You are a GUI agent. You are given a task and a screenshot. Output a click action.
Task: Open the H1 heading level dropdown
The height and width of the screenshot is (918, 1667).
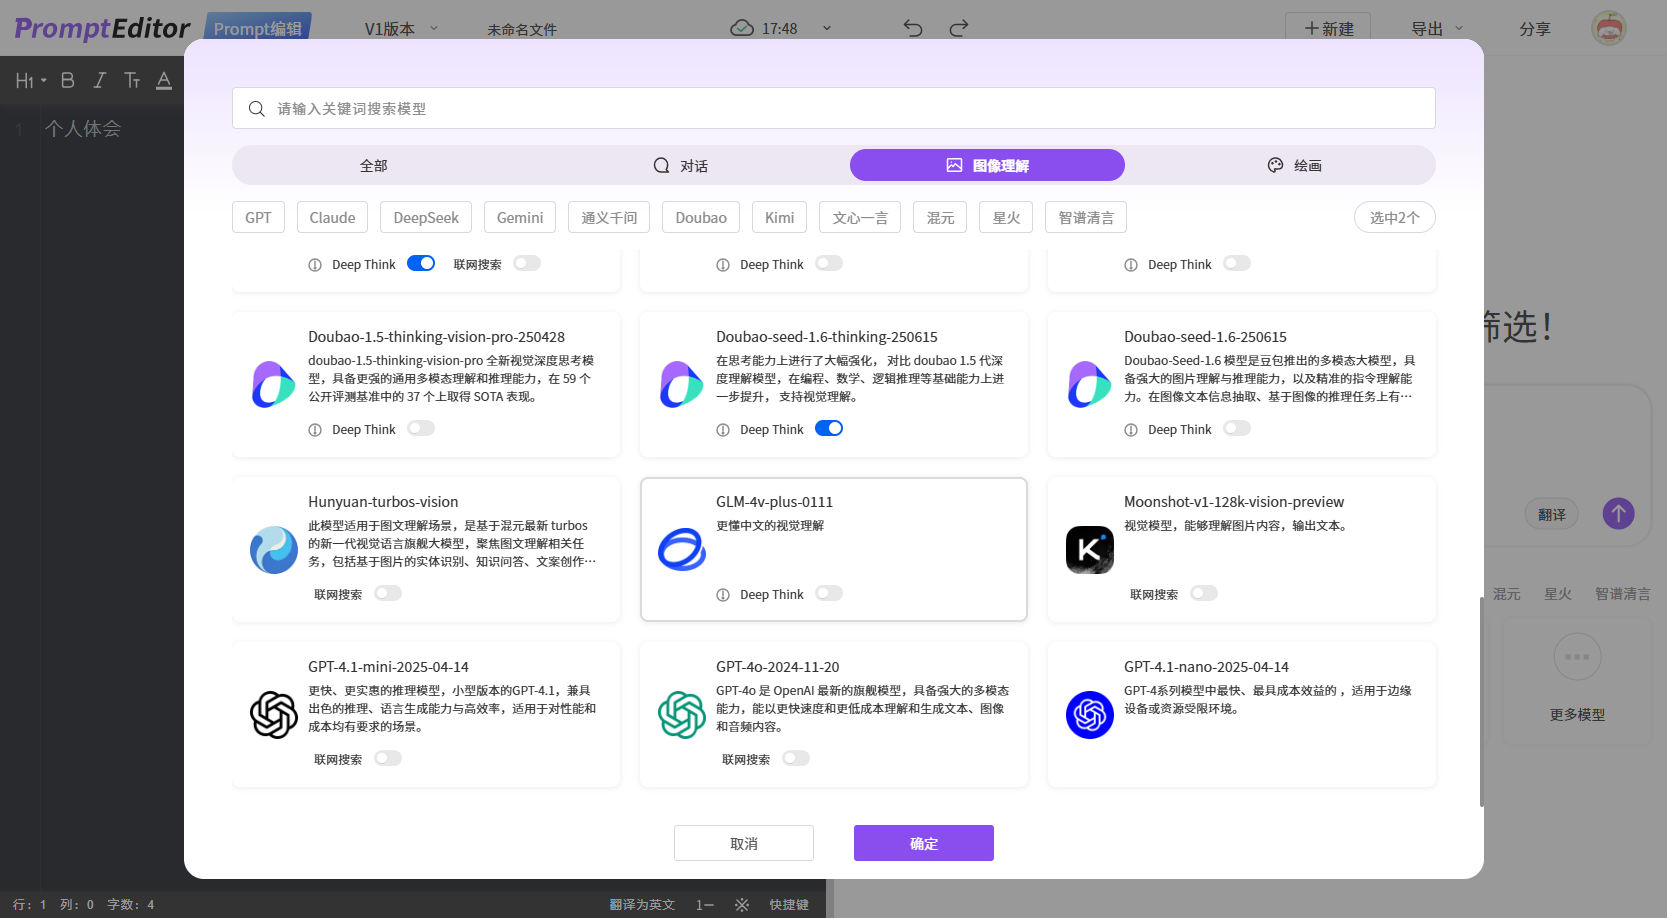pyautogui.click(x=31, y=80)
